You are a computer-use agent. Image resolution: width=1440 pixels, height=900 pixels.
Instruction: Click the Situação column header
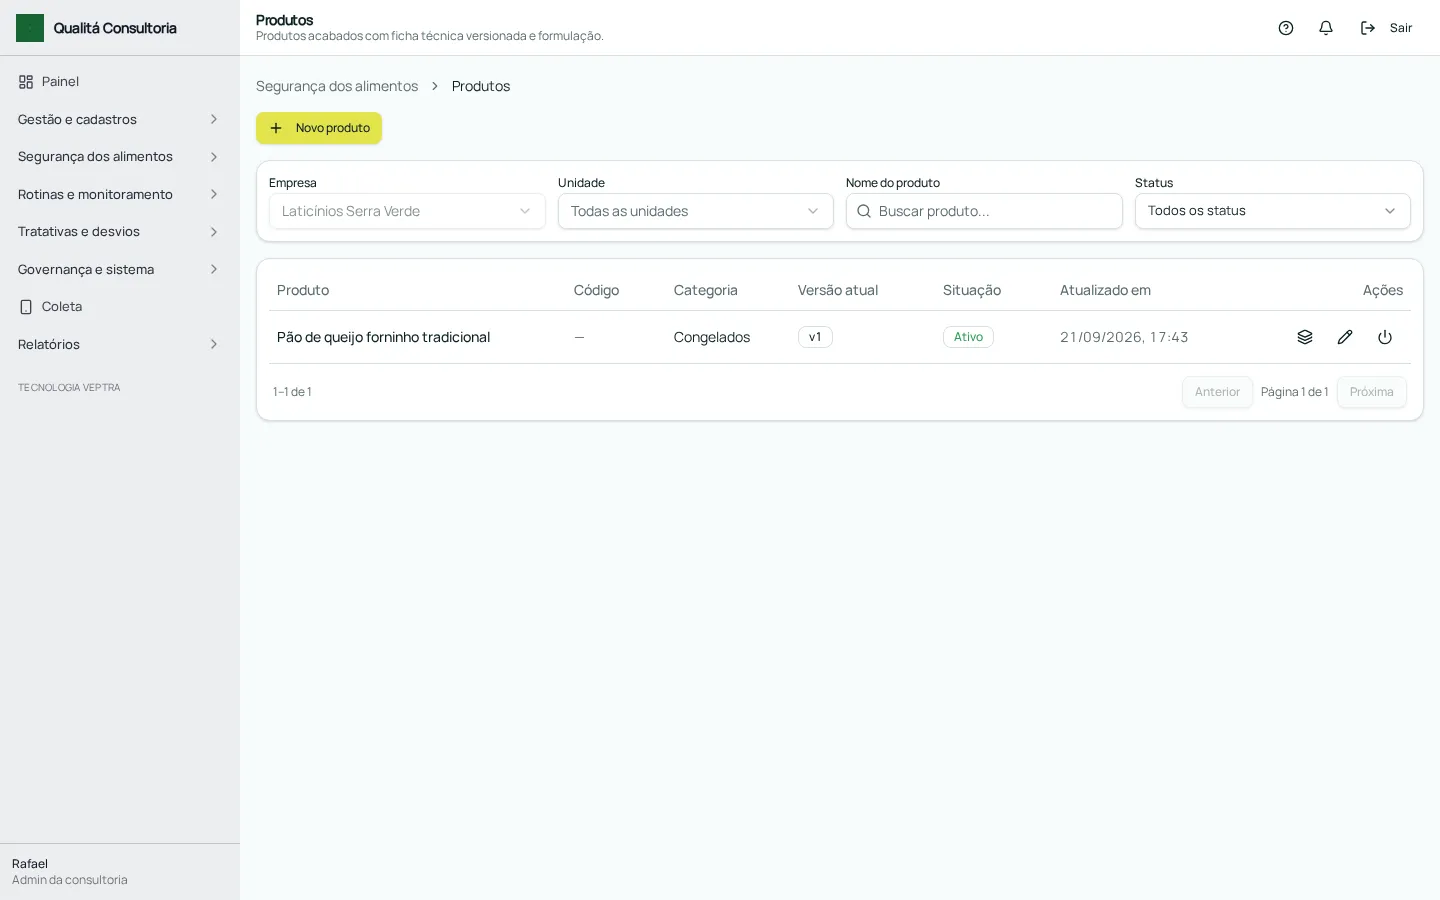pos(972,290)
